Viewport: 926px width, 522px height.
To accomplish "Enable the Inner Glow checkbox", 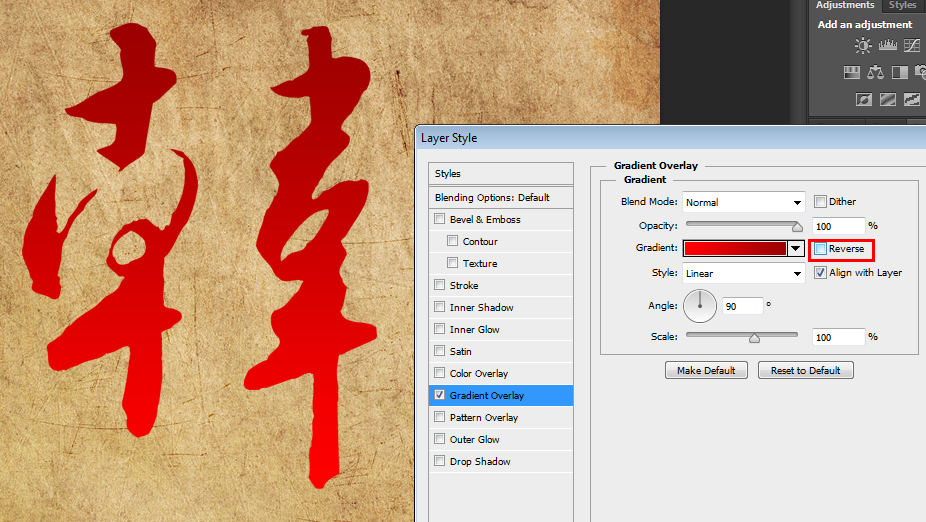I will coord(439,328).
